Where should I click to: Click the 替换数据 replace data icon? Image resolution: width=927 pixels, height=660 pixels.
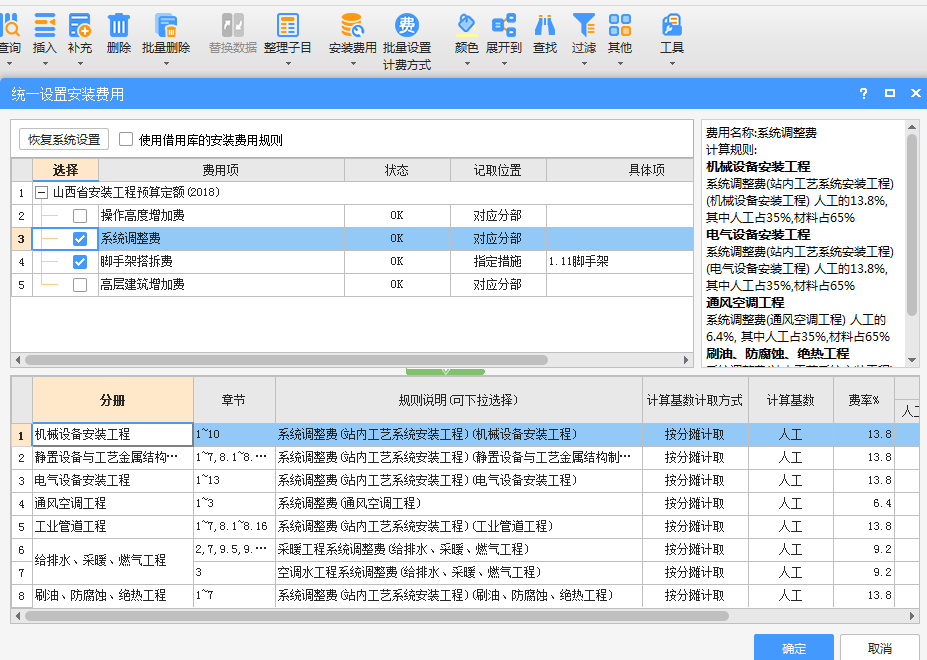(x=232, y=25)
